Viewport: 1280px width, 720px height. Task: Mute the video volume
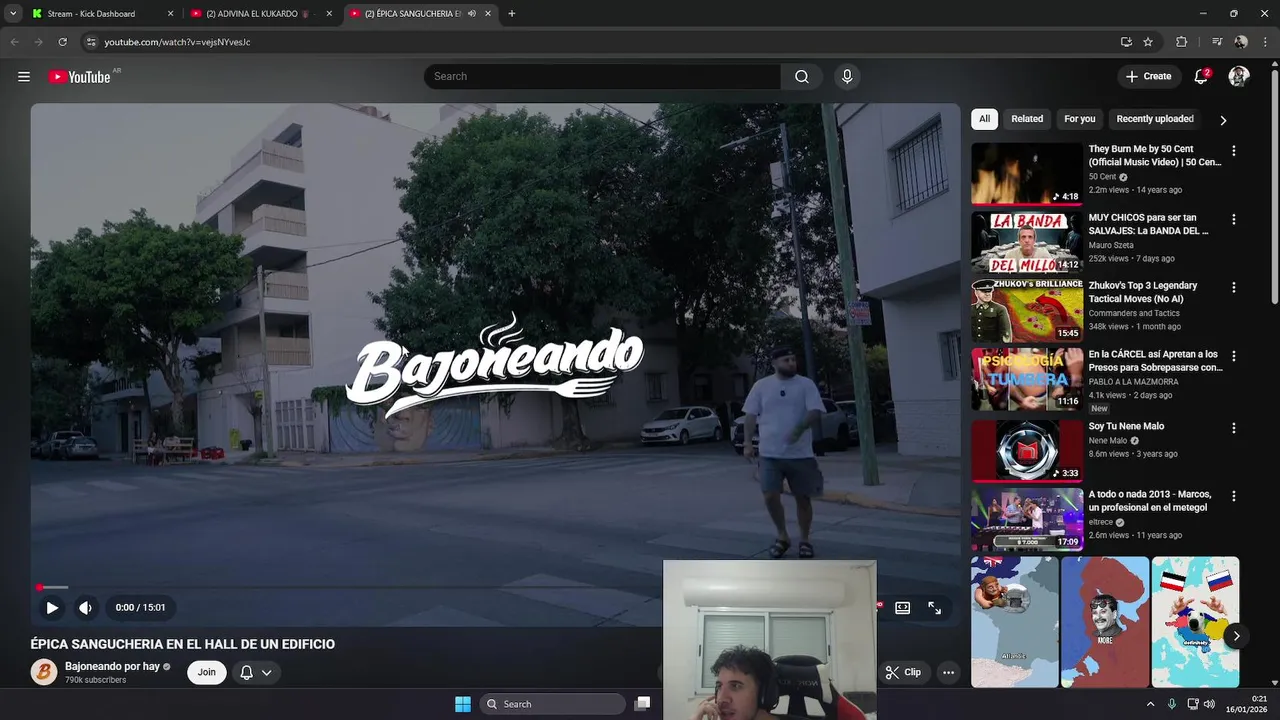[x=86, y=607]
